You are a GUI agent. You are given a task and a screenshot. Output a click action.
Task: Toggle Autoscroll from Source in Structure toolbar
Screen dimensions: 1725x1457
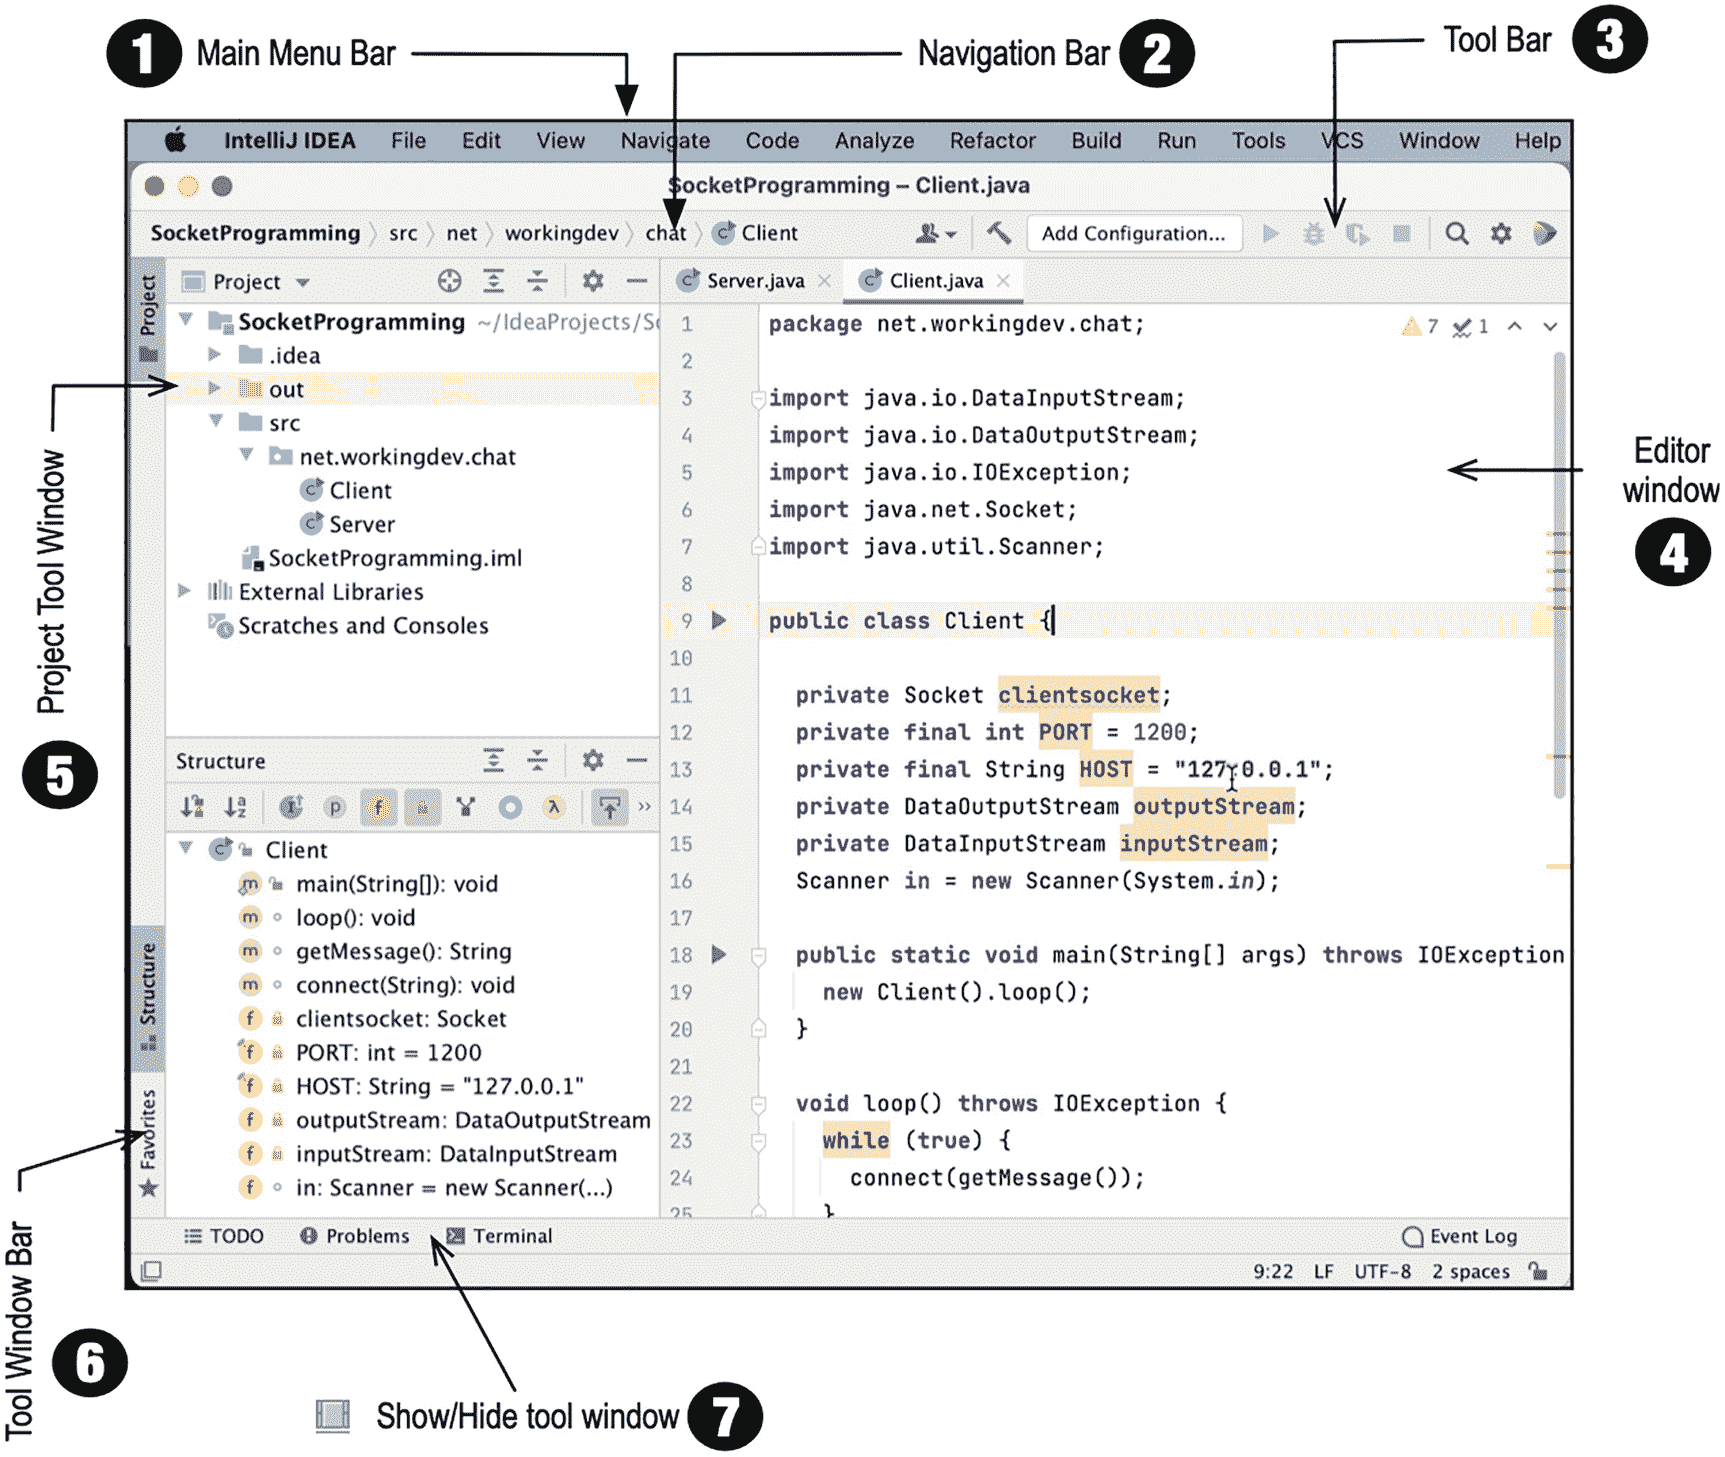(609, 806)
